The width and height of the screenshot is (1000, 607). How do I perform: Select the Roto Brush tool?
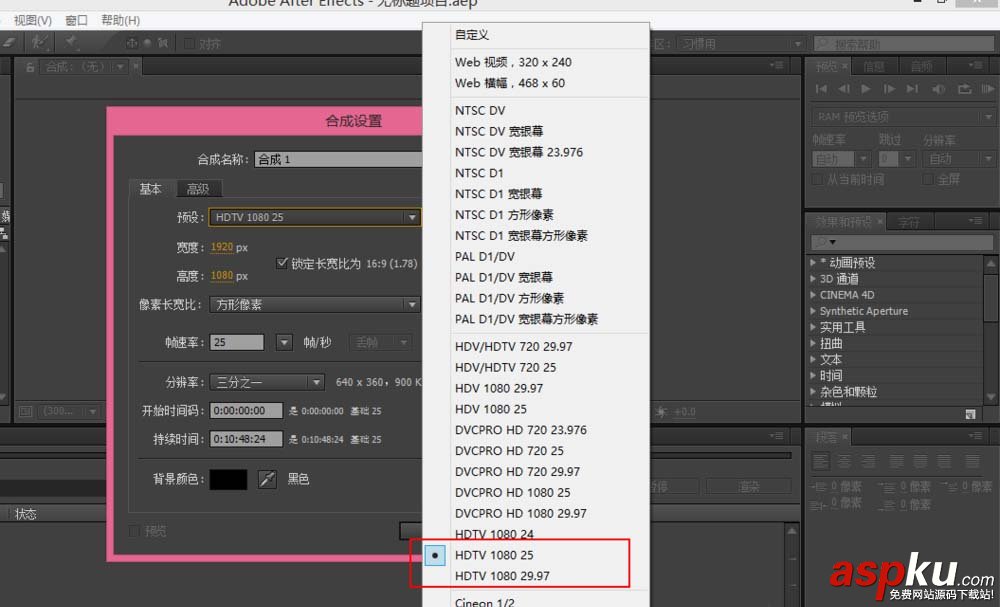tap(40, 43)
